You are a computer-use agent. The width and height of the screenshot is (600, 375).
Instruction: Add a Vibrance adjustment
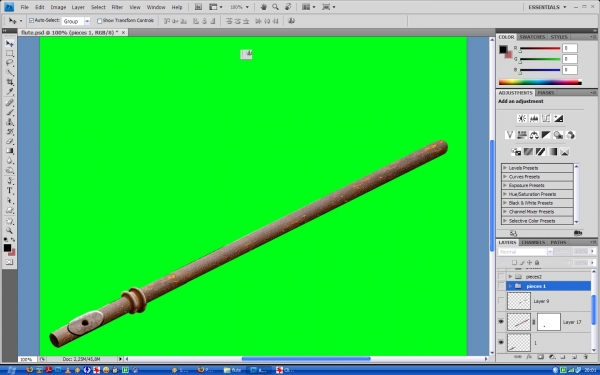point(509,135)
